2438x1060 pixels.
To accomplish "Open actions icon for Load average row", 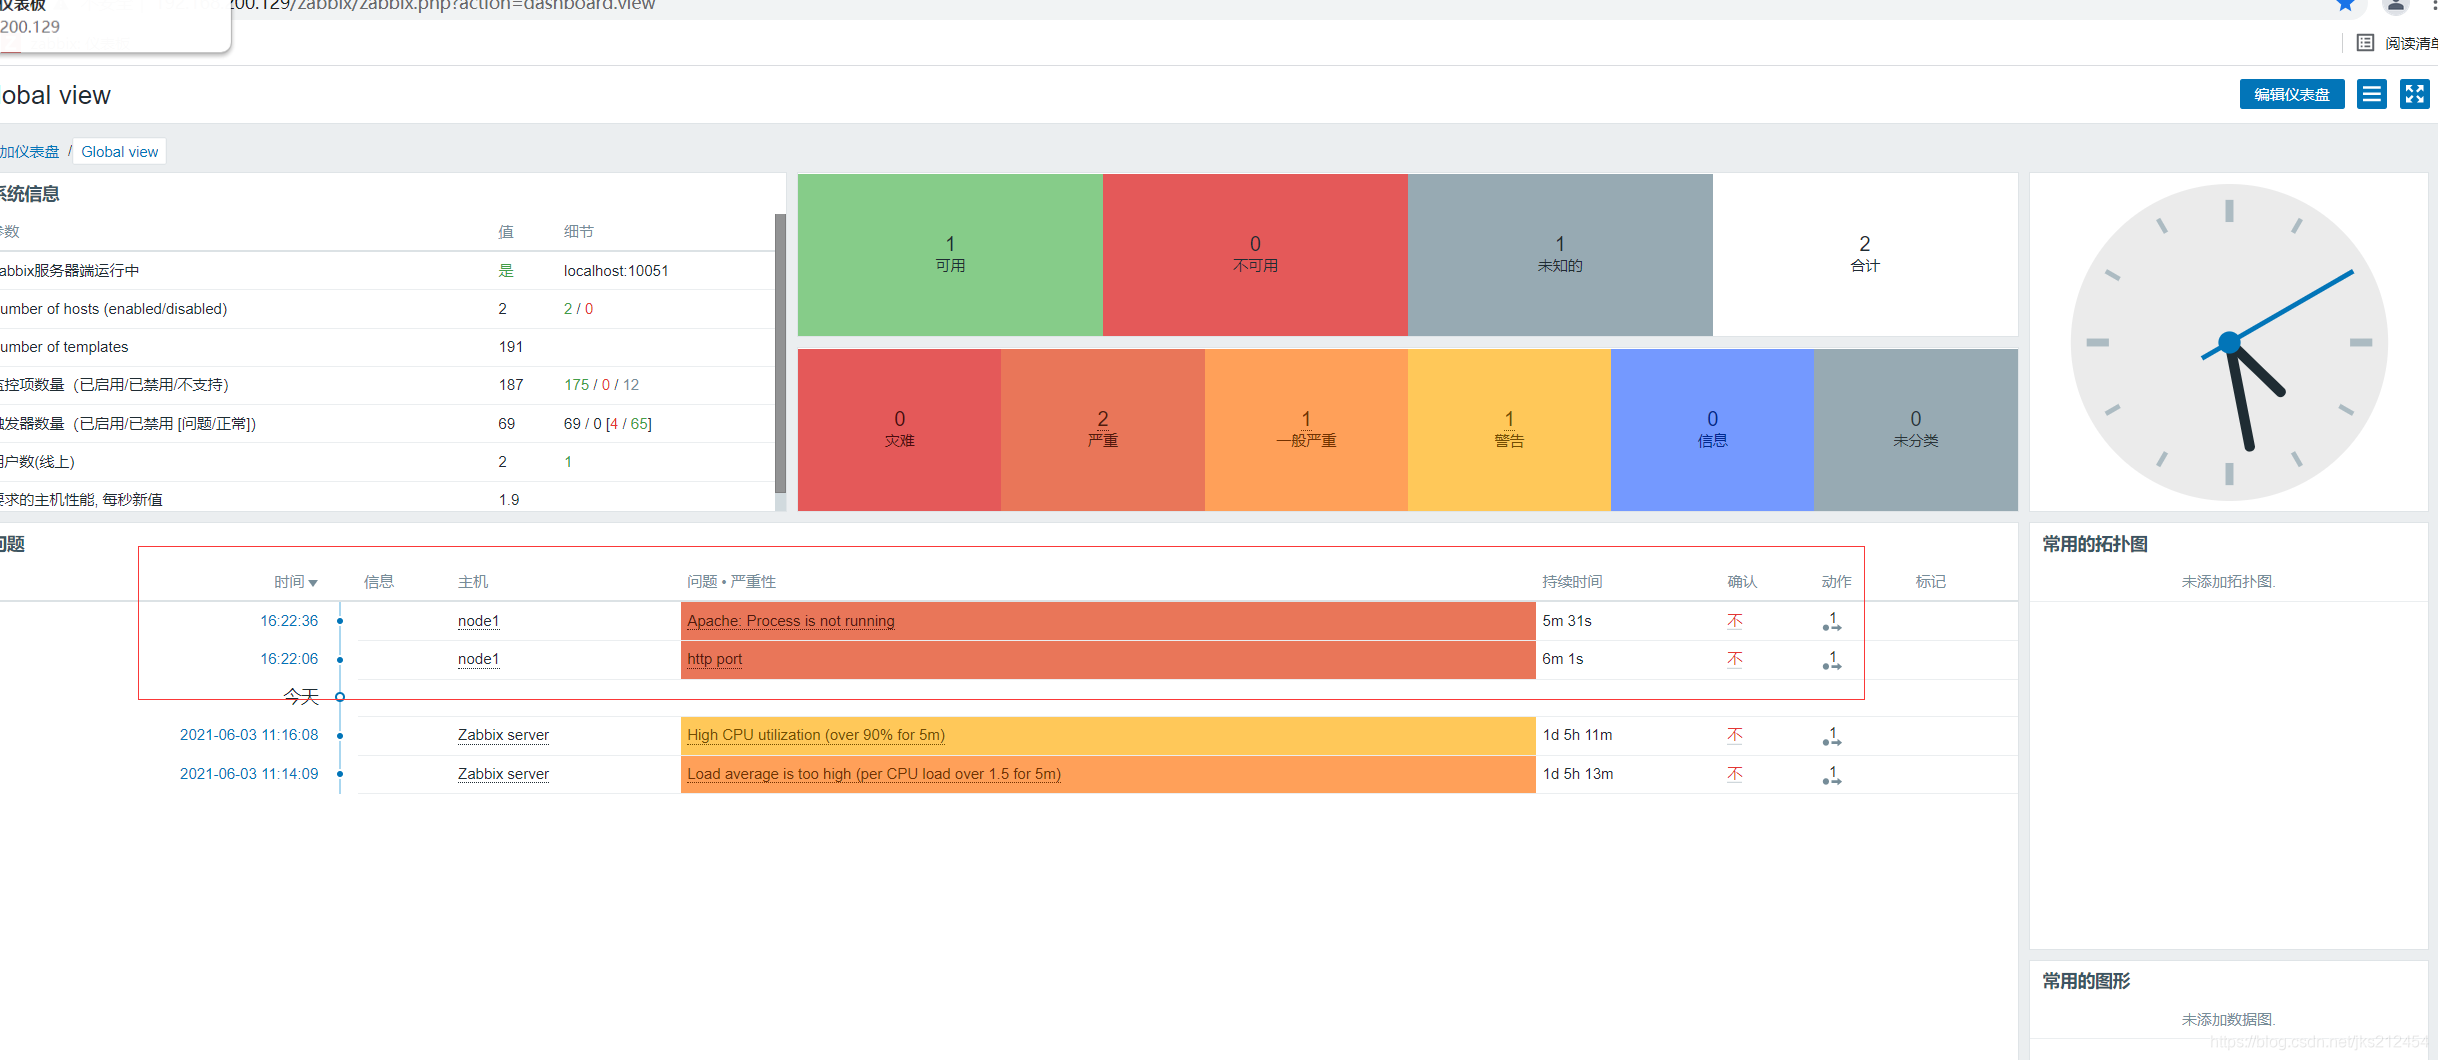I will pos(1832,775).
